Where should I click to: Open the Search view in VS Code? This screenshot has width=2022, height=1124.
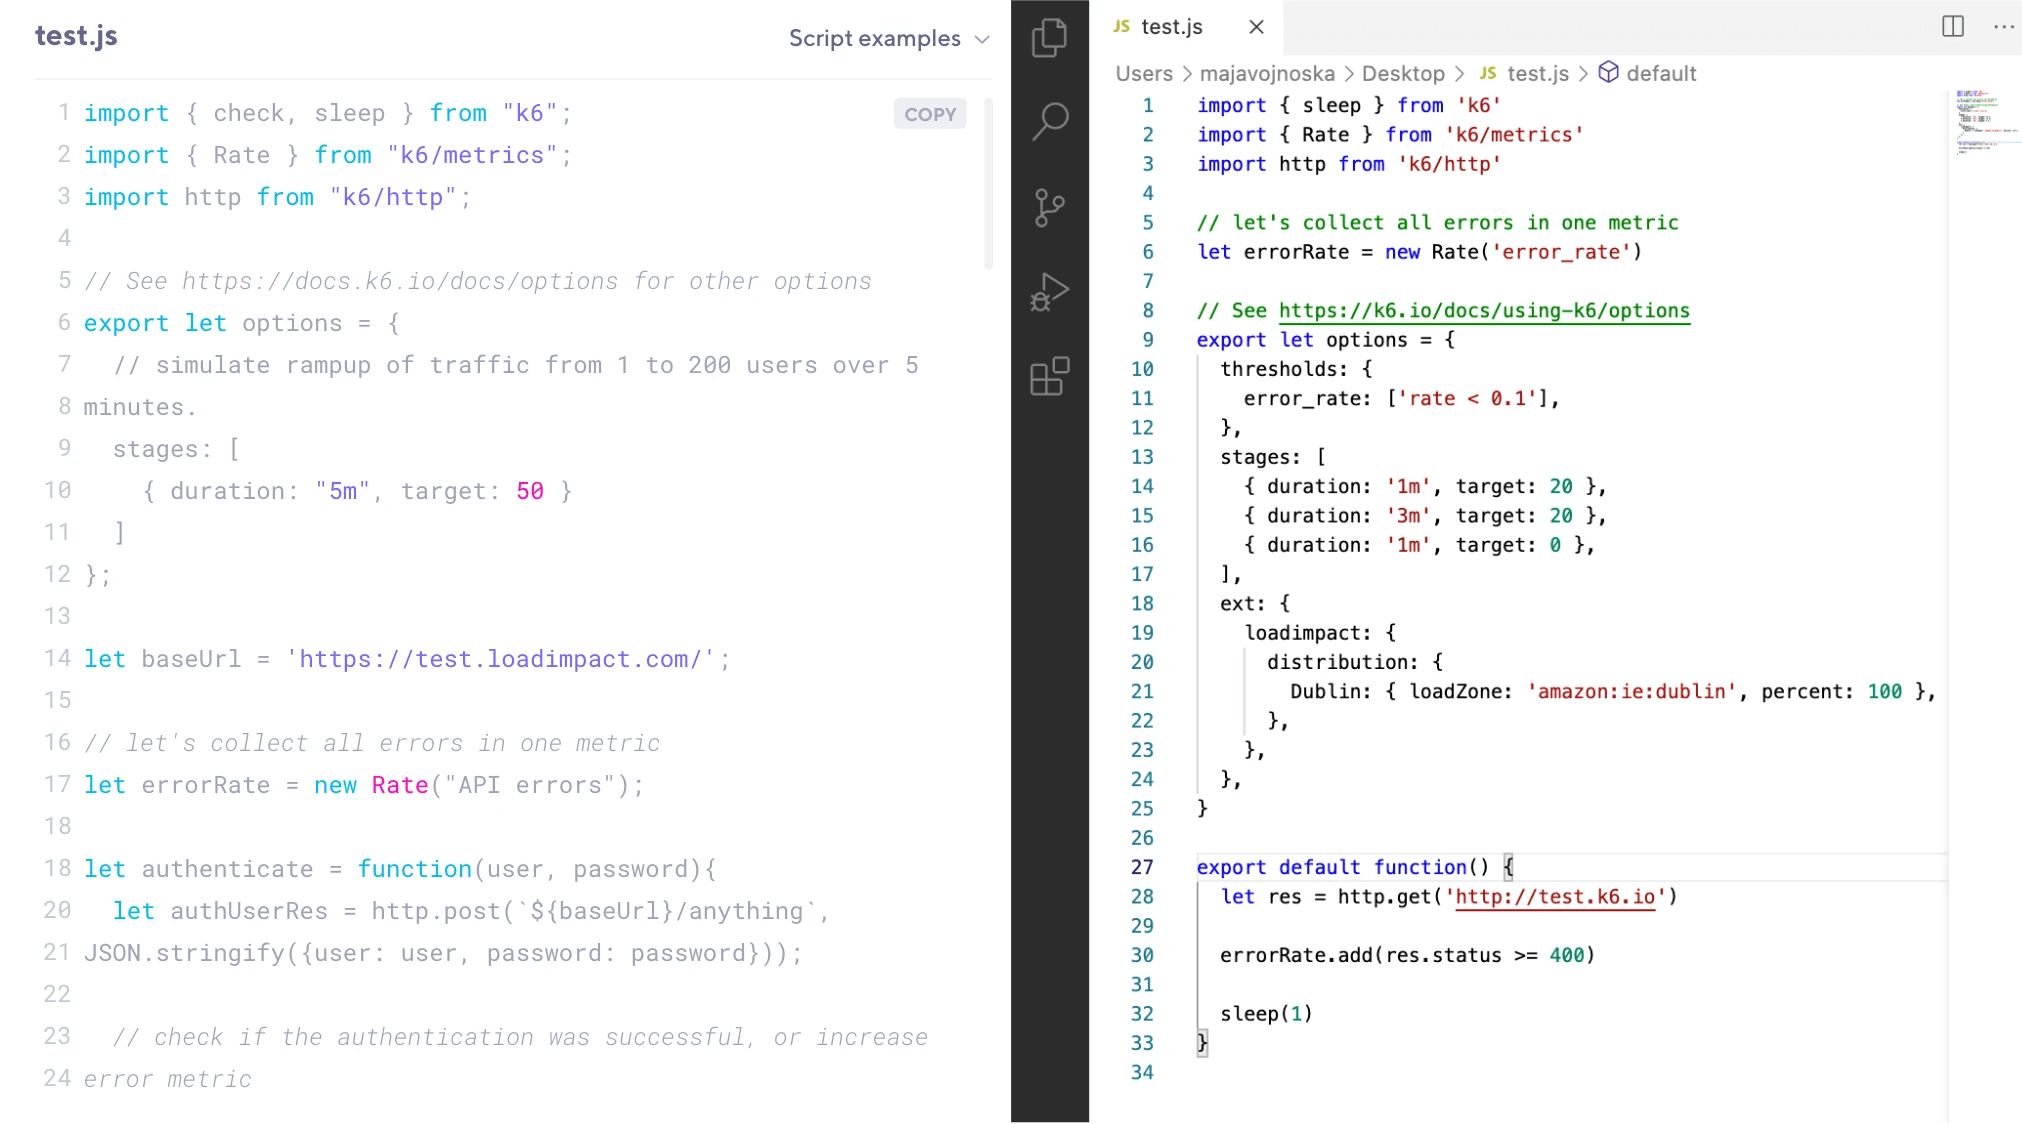click(x=1048, y=121)
